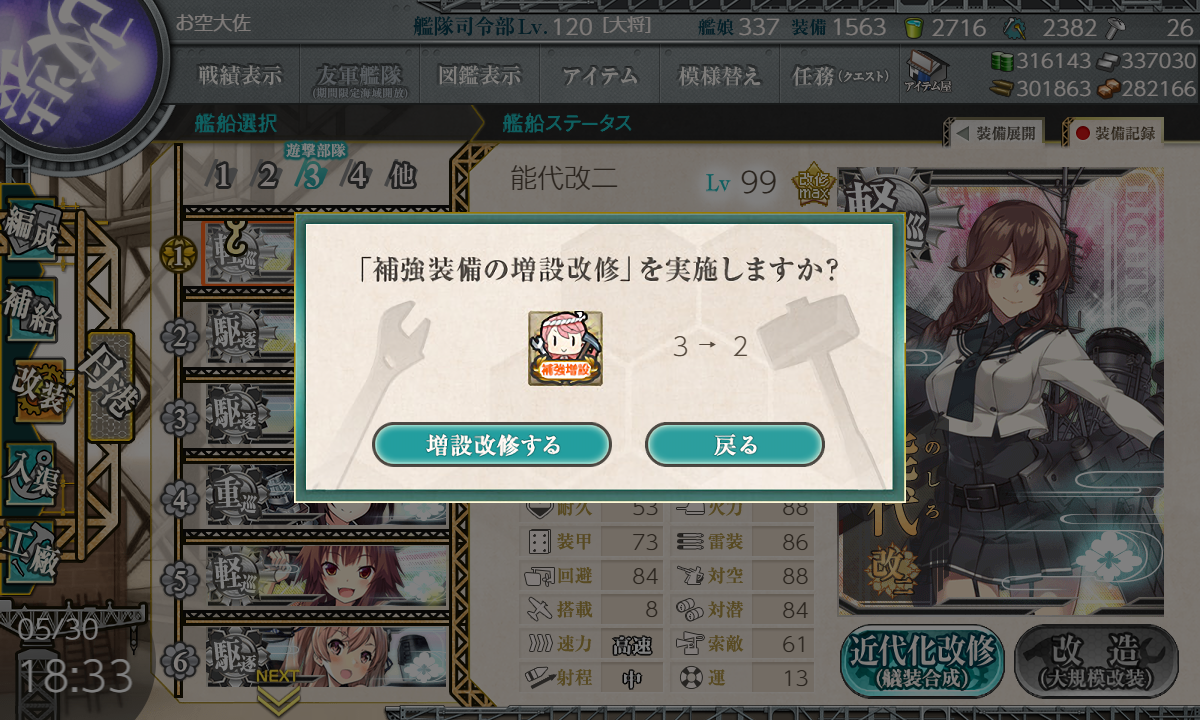1200x720 pixels.
Task: Switch to fleet tab 2
Action: tap(267, 177)
